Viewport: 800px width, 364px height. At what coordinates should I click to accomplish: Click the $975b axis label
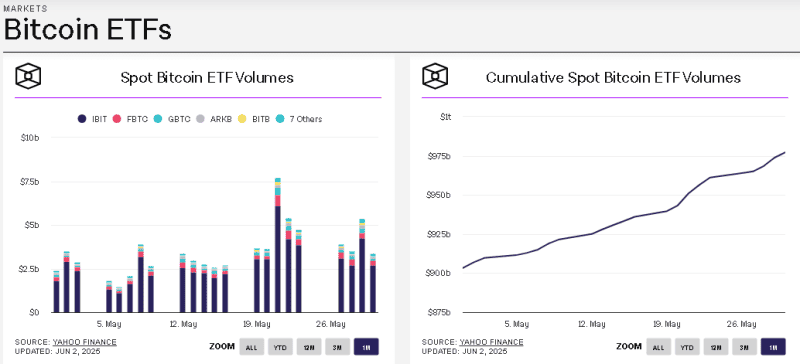440,156
